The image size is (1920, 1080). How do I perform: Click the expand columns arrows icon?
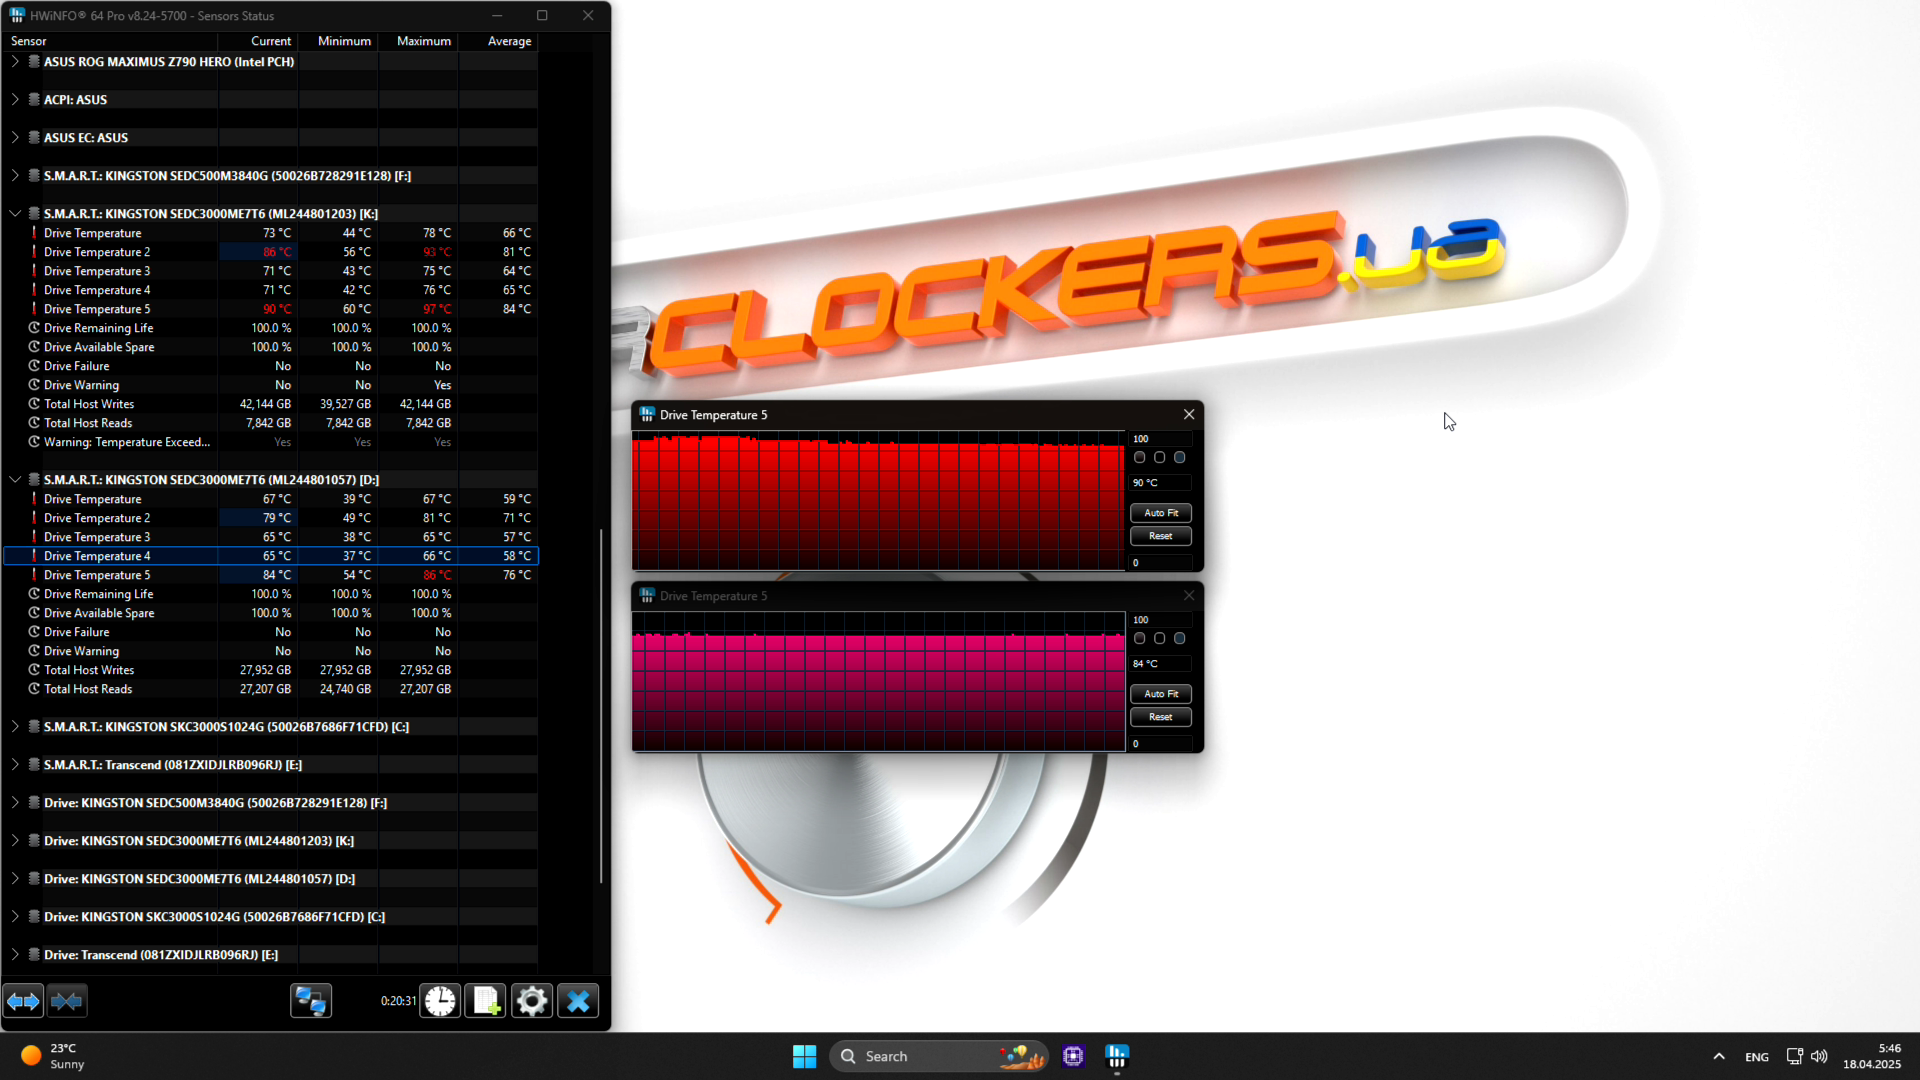24,1001
